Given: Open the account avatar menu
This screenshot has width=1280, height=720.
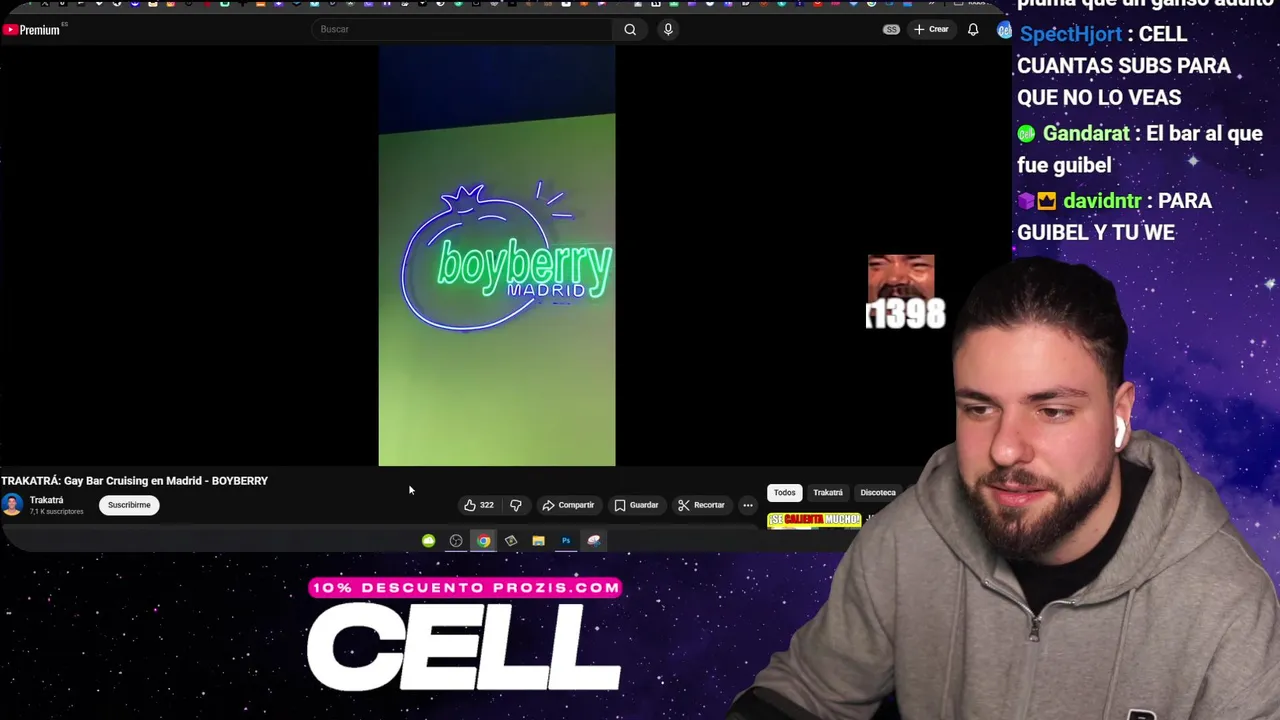Looking at the screenshot, I should point(1004,30).
